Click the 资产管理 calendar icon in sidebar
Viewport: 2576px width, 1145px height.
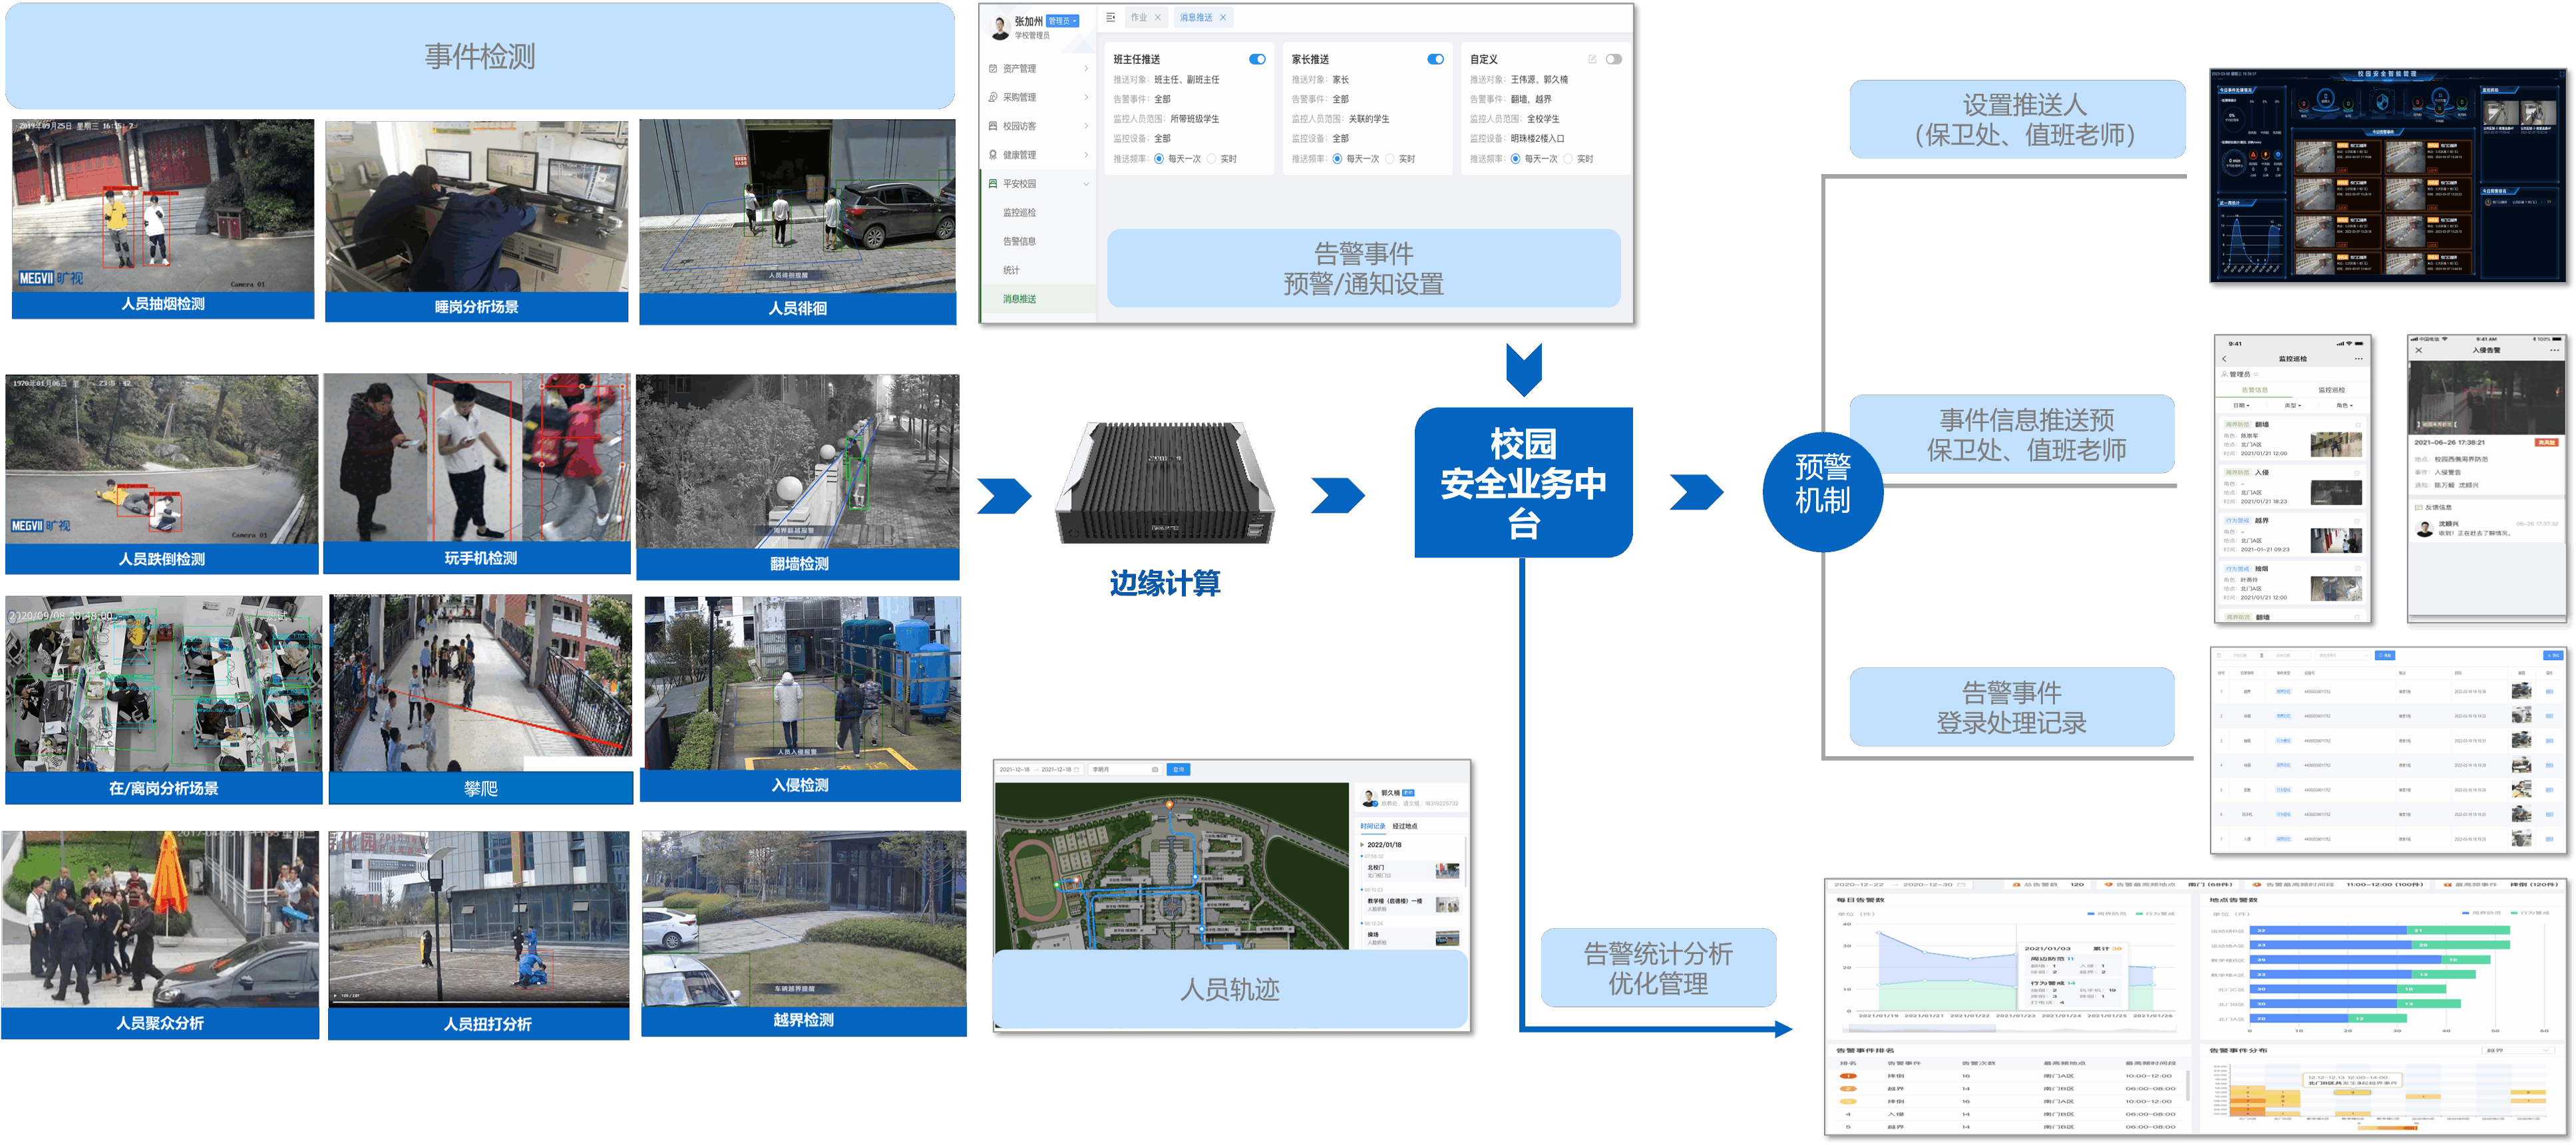(993, 69)
